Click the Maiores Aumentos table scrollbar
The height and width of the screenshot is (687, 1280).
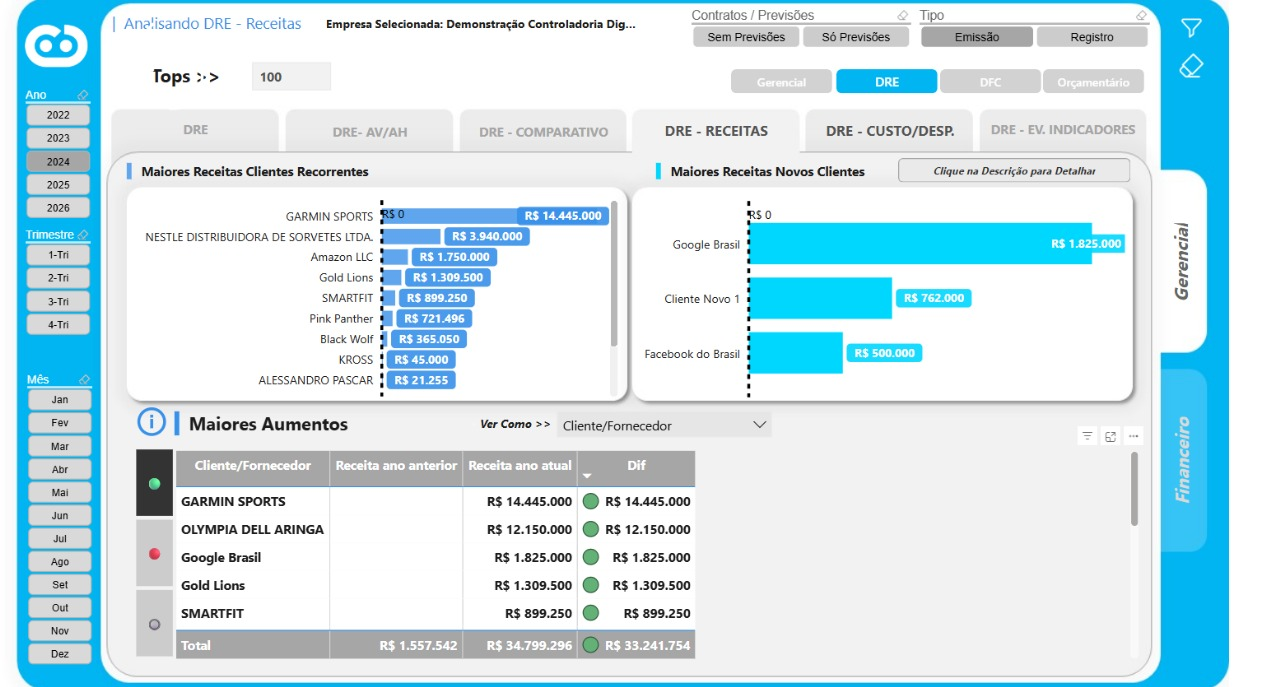coord(1134,489)
